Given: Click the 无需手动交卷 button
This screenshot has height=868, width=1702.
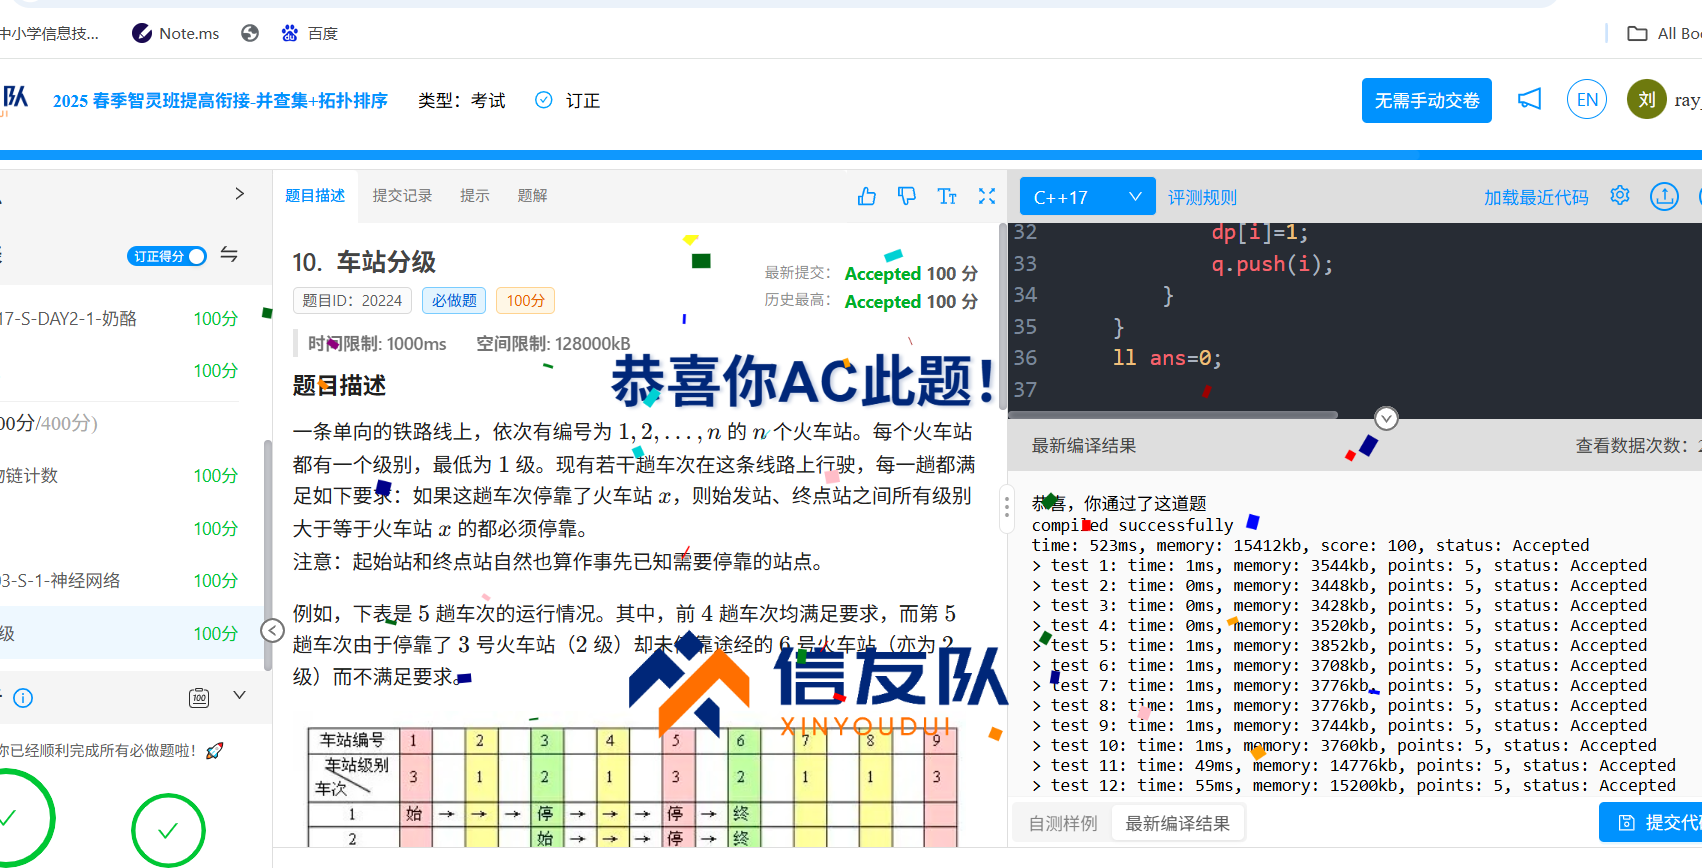Looking at the screenshot, I should pos(1426,101).
